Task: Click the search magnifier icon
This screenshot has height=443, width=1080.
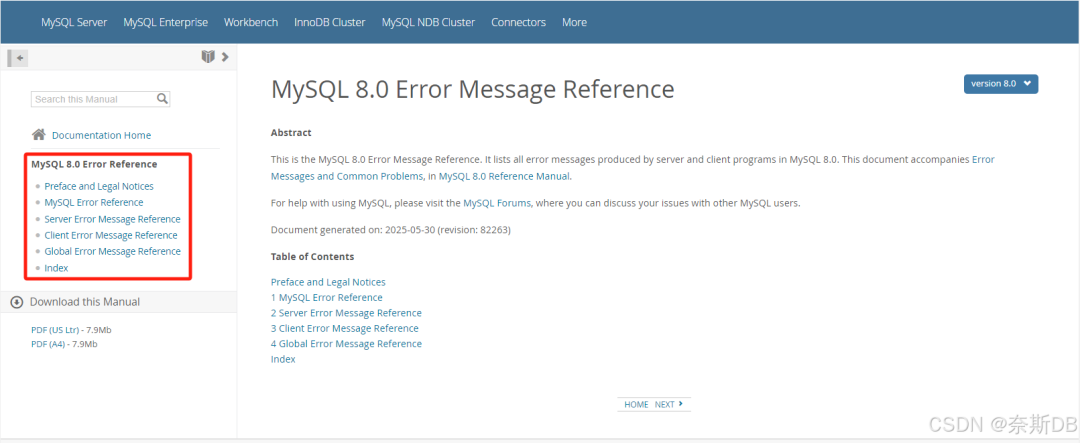Action: coord(162,99)
